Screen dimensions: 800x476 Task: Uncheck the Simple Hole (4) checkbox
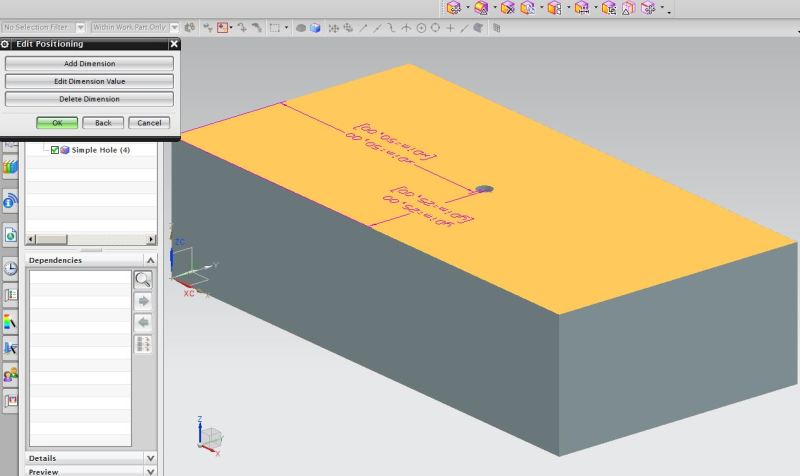pyautogui.click(x=55, y=150)
